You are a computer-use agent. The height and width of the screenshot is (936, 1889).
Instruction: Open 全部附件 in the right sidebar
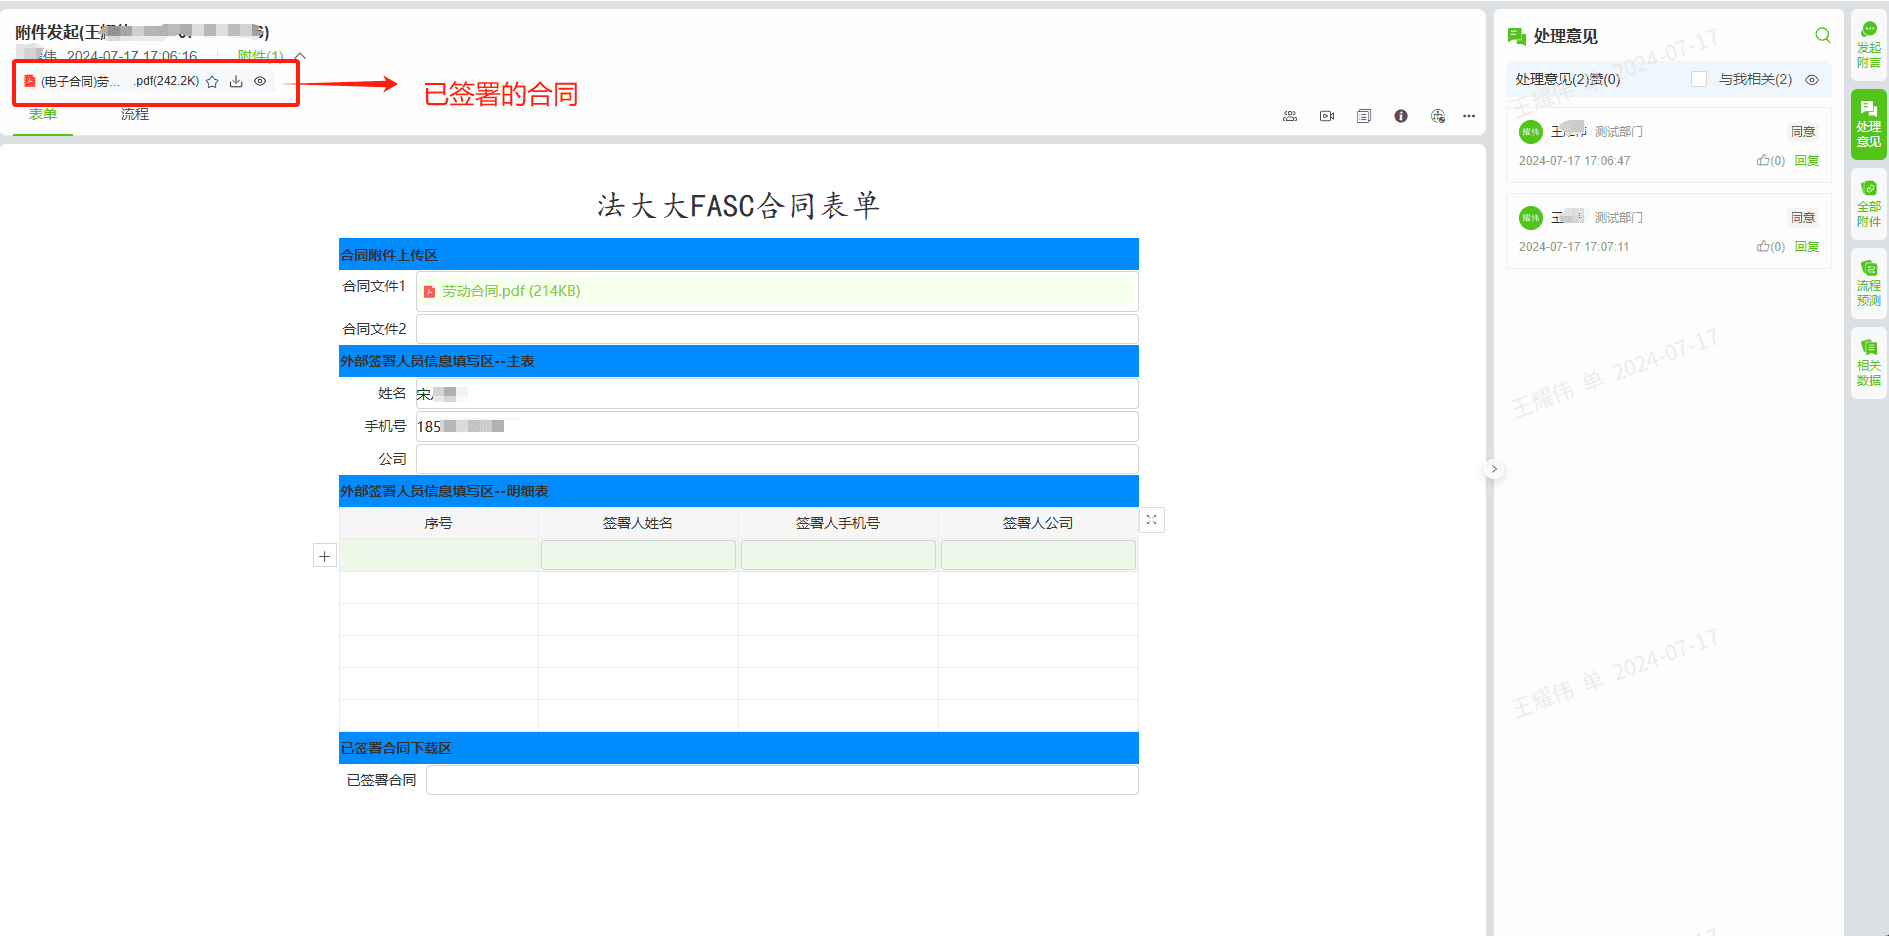(x=1868, y=204)
